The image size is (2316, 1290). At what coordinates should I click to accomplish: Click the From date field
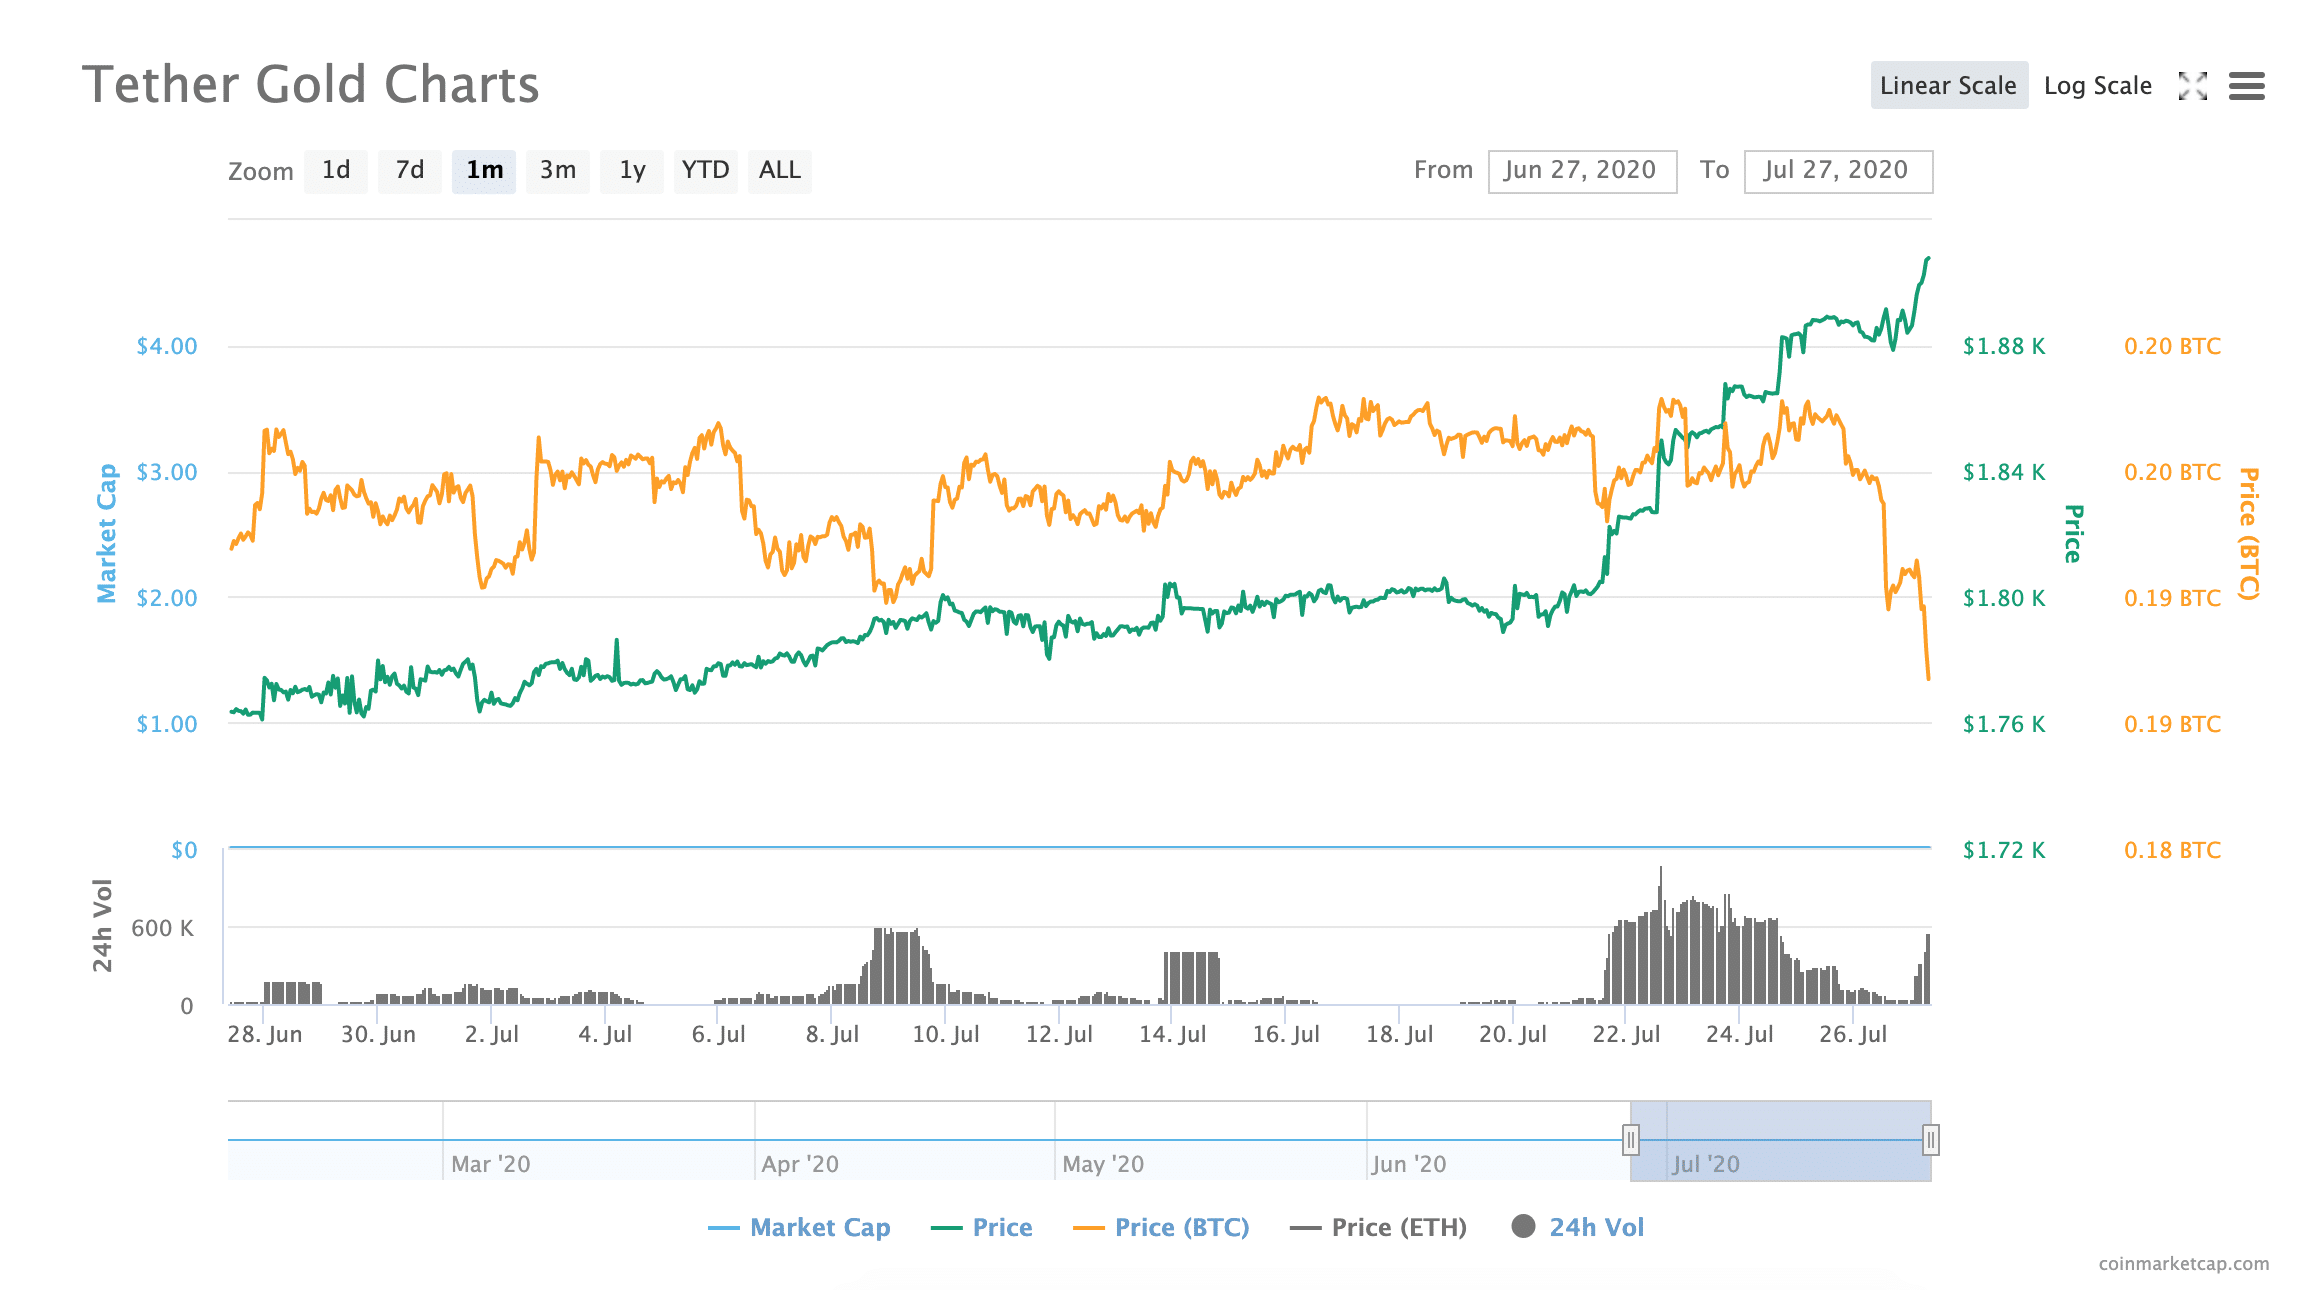[1581, 171]
